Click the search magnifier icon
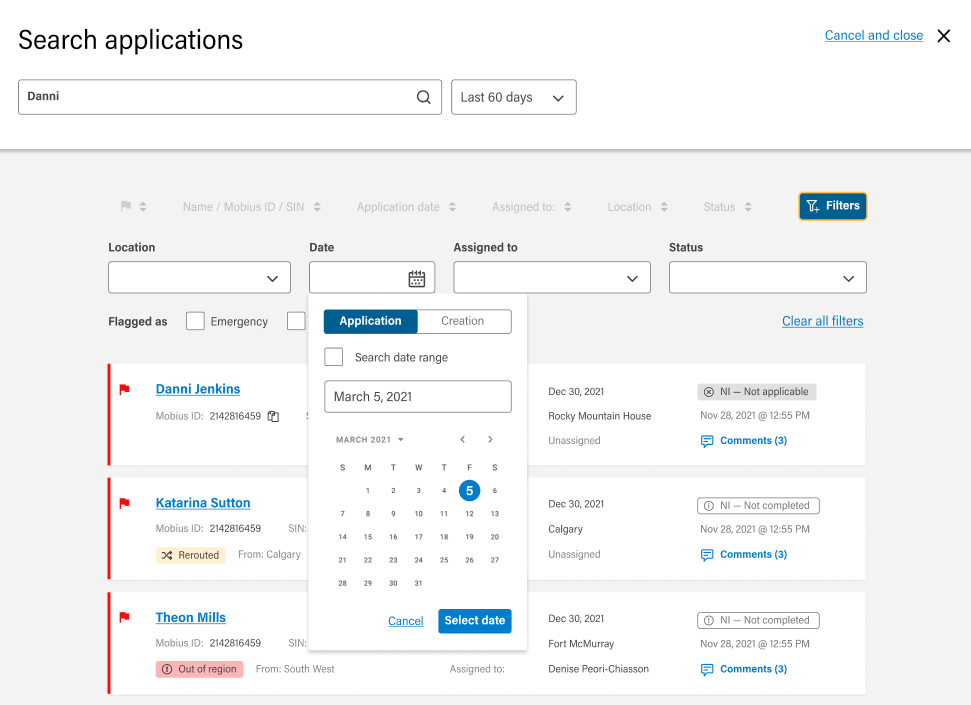Screen dimensions: 971x705 424,97
